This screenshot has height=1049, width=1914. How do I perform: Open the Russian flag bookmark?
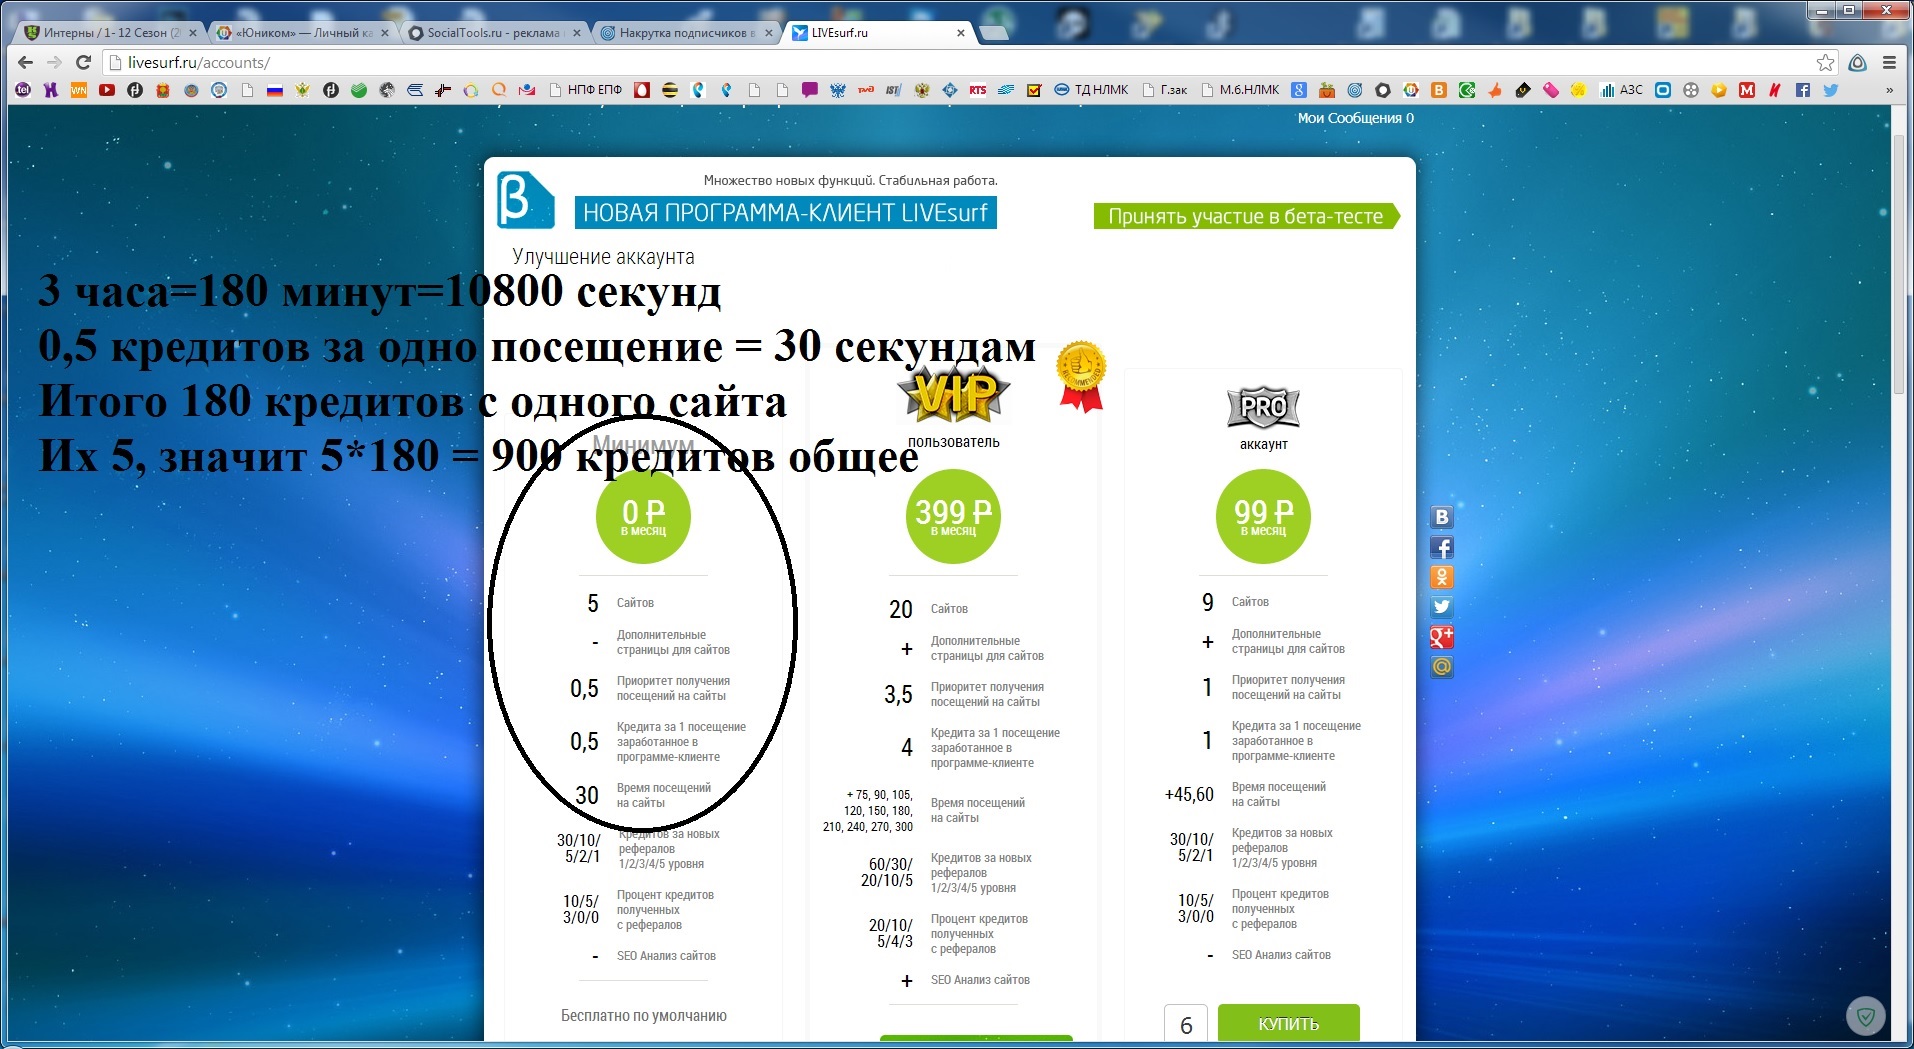pos(275,90)
